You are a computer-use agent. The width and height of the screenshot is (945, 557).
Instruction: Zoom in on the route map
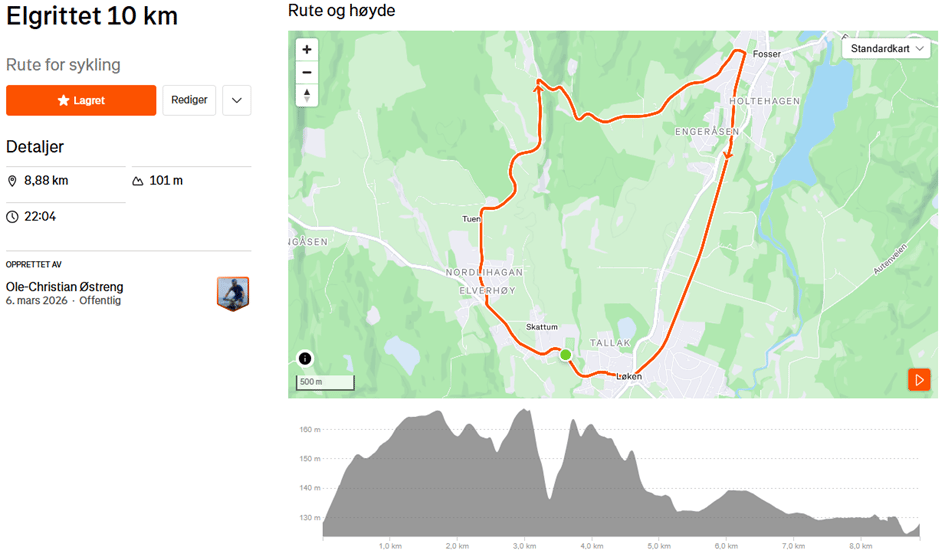point(307,49)
